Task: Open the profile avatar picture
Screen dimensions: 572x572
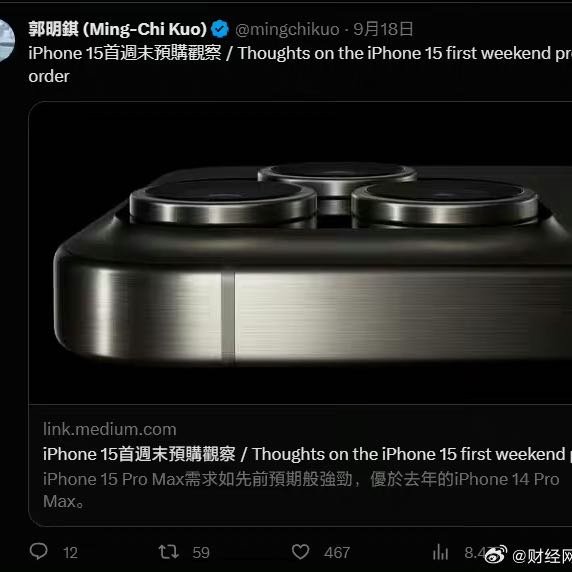Action: tap(7, 40)
